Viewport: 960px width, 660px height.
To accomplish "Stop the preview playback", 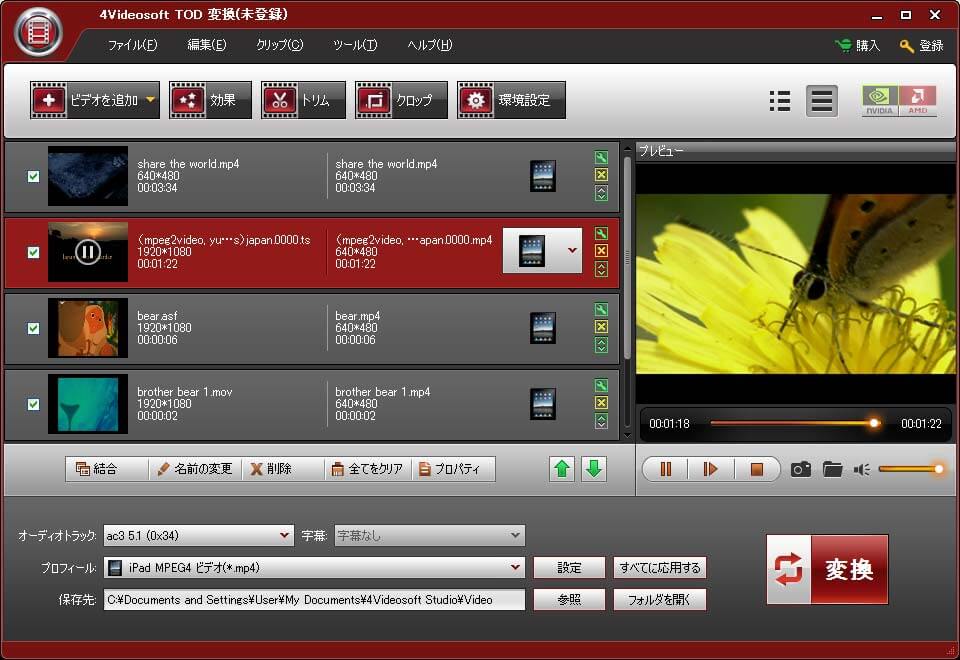I will click(x=757, y=470).
